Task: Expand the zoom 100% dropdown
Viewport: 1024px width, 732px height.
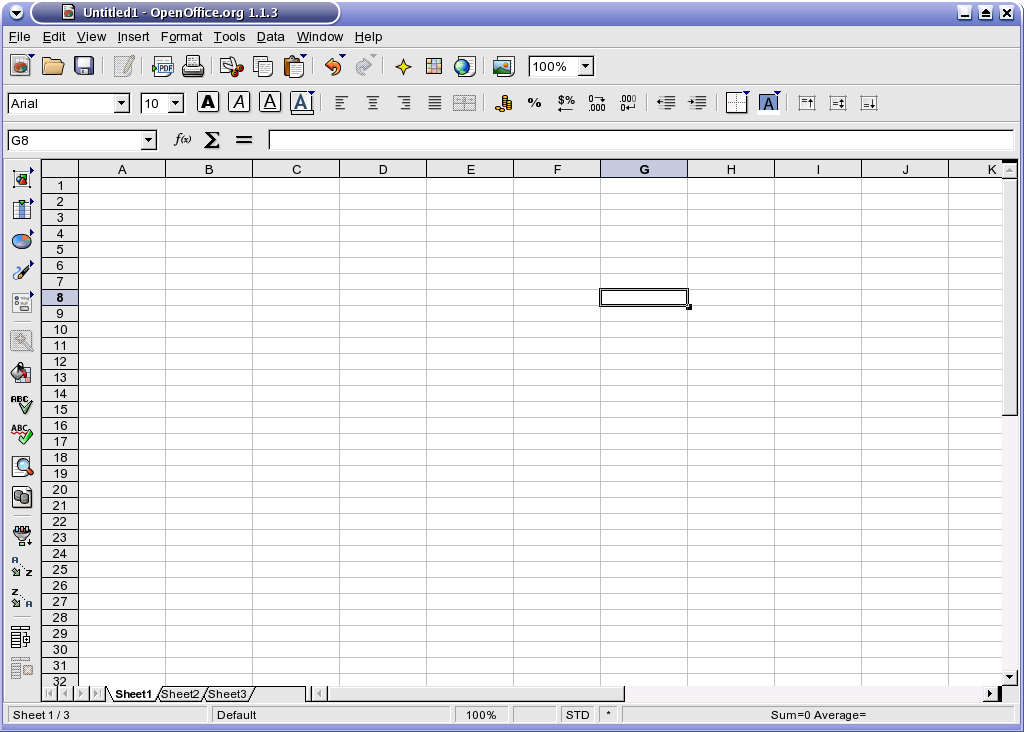Action: (x=586, y=66)
